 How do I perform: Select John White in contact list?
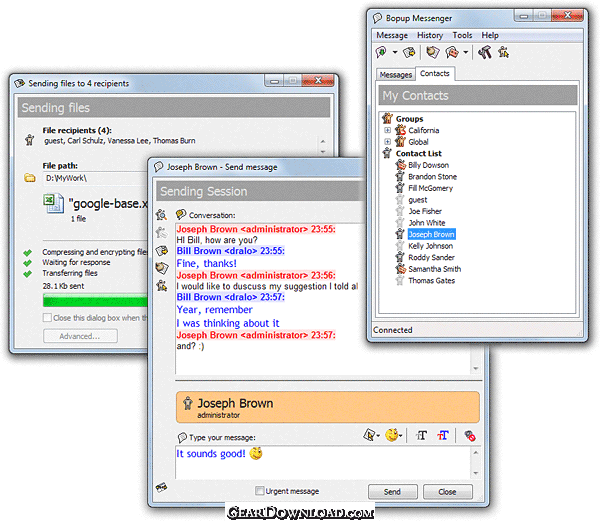pos(427,223)
